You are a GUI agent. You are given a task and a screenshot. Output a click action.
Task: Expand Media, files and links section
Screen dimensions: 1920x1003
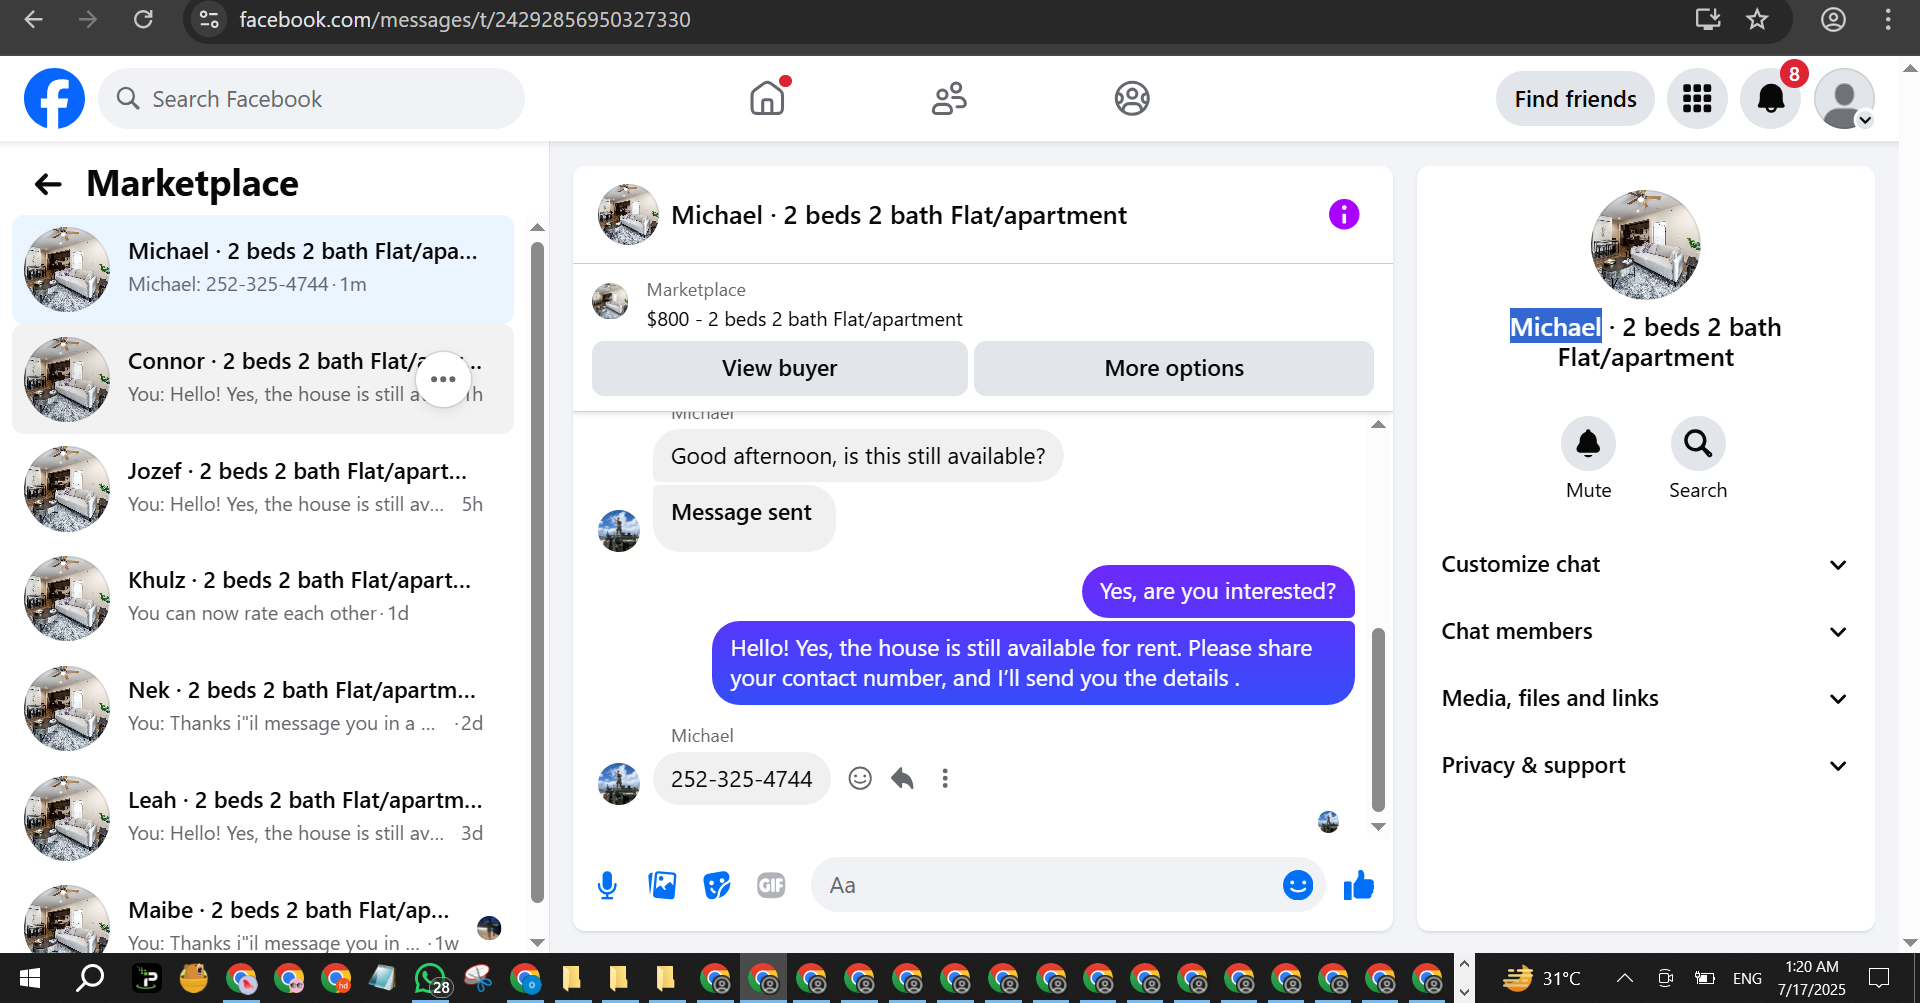[1645, 698]
